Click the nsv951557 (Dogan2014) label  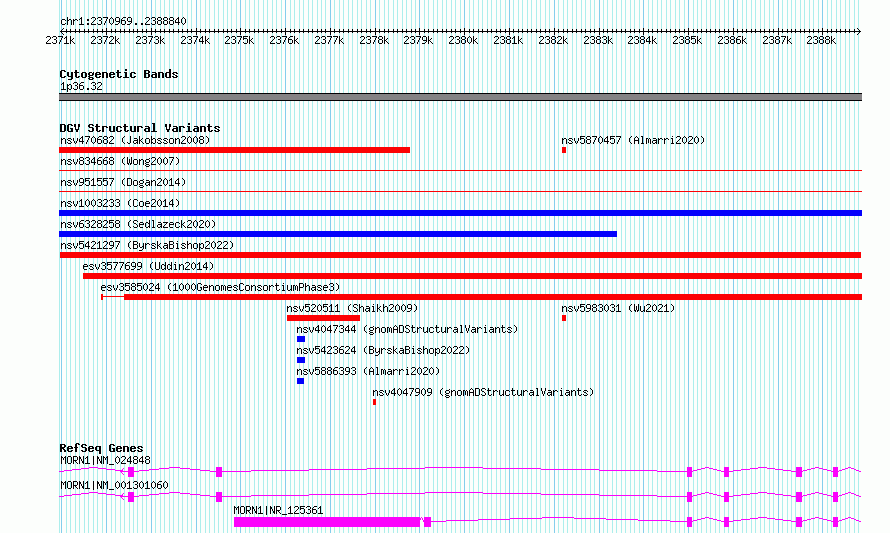pos(123,182)
